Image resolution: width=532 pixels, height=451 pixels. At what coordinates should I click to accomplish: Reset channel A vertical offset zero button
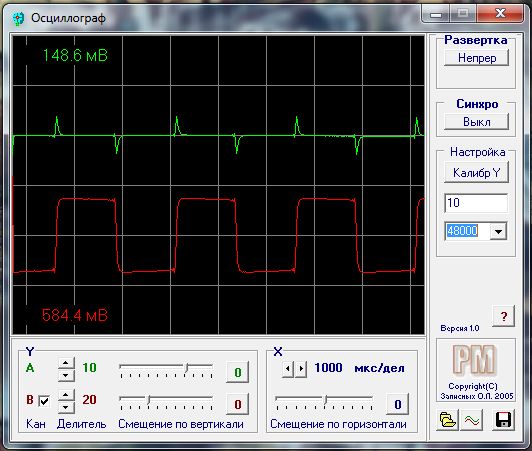point(238,372)
